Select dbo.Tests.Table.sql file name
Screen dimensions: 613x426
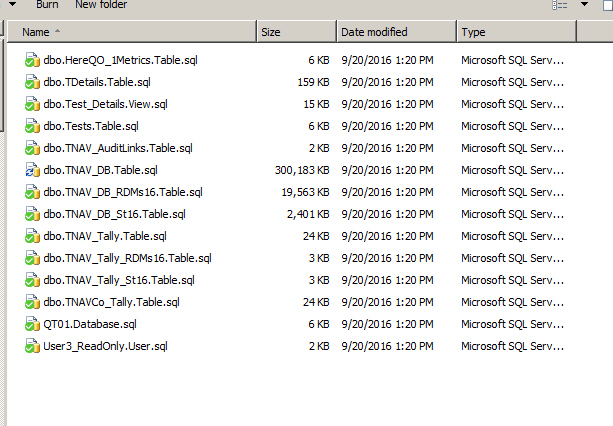91,126
